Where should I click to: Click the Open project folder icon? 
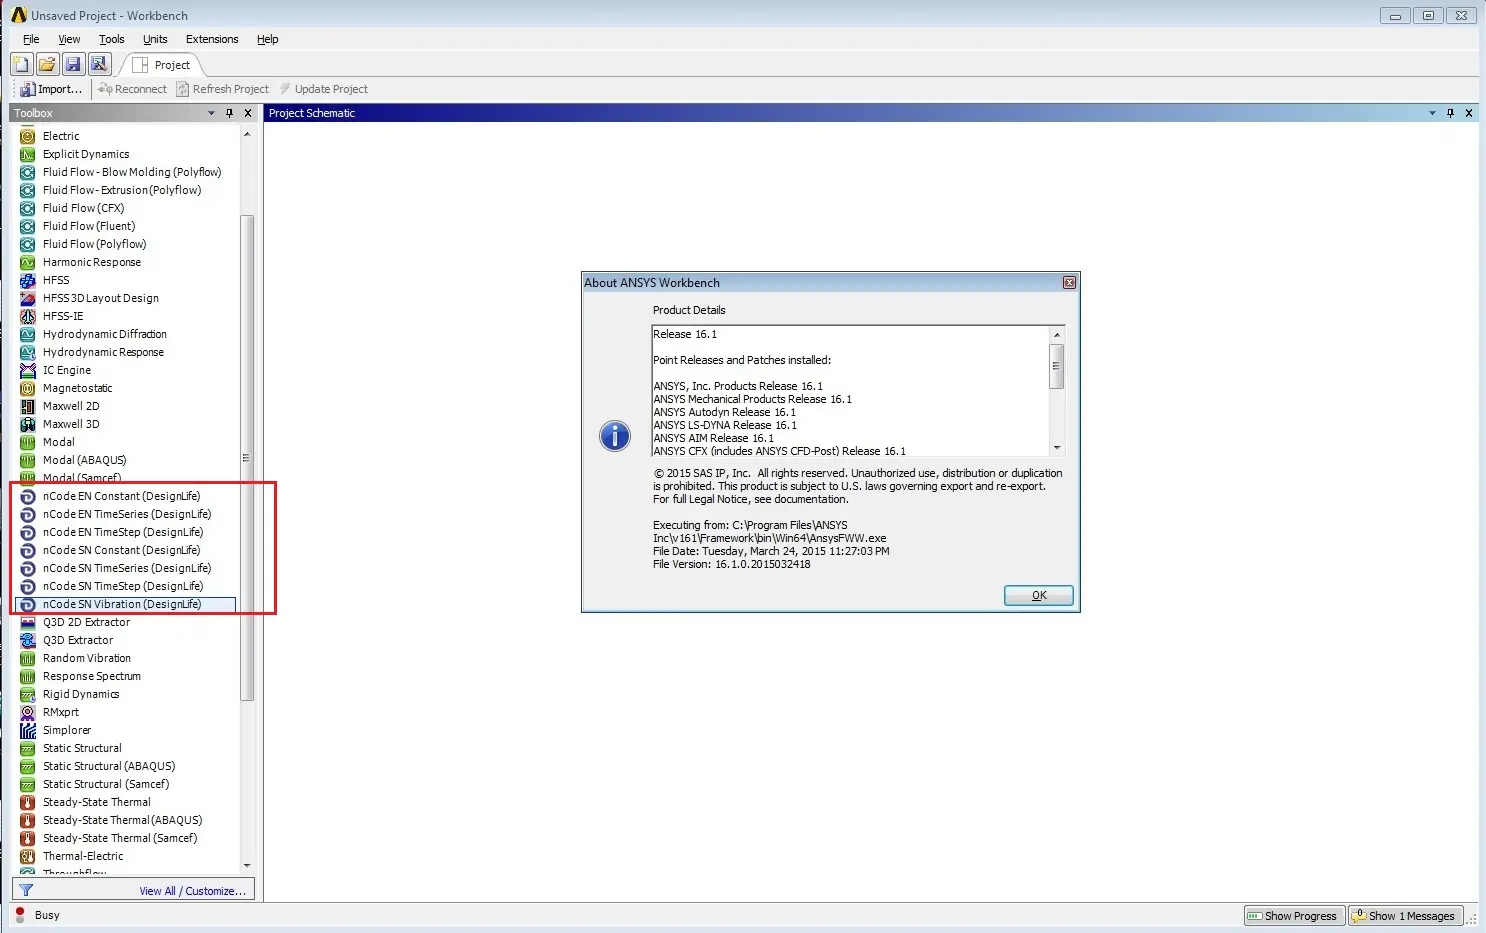coord(47,64)
